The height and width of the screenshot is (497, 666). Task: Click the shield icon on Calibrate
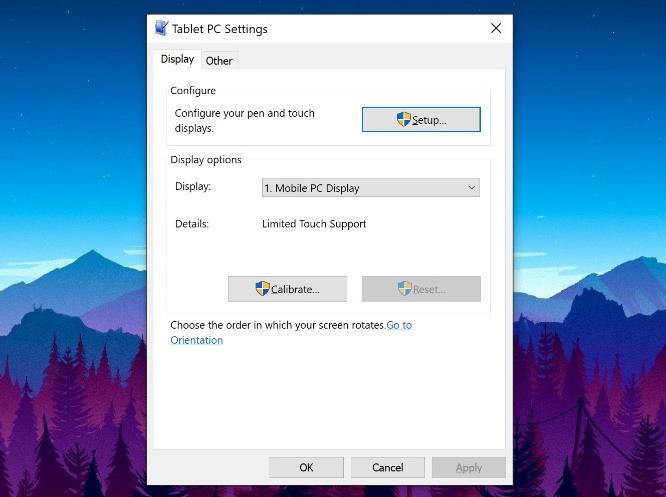(x=262, y=288)
